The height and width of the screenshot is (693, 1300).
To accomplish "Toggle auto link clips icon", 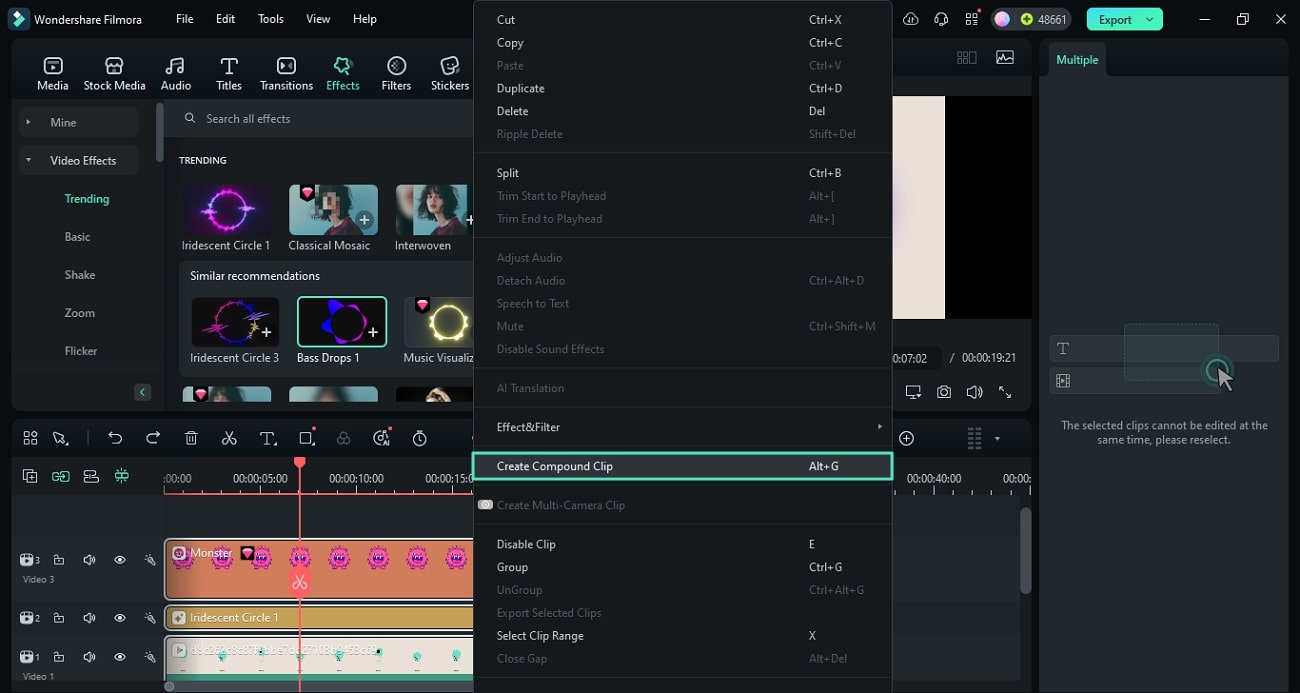I will tap(61, 476).
